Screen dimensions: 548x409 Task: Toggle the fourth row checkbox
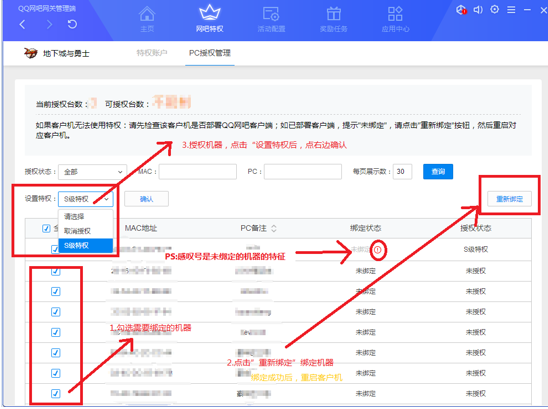(56, 312)
